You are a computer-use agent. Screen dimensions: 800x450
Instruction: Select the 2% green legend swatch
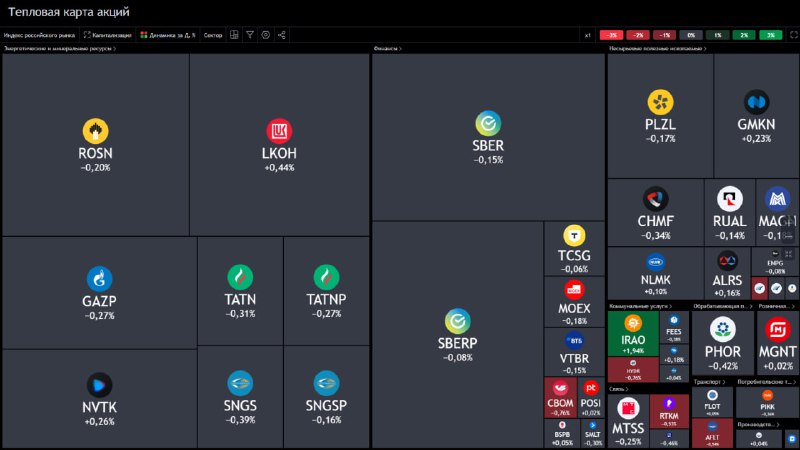pos(744,35)
